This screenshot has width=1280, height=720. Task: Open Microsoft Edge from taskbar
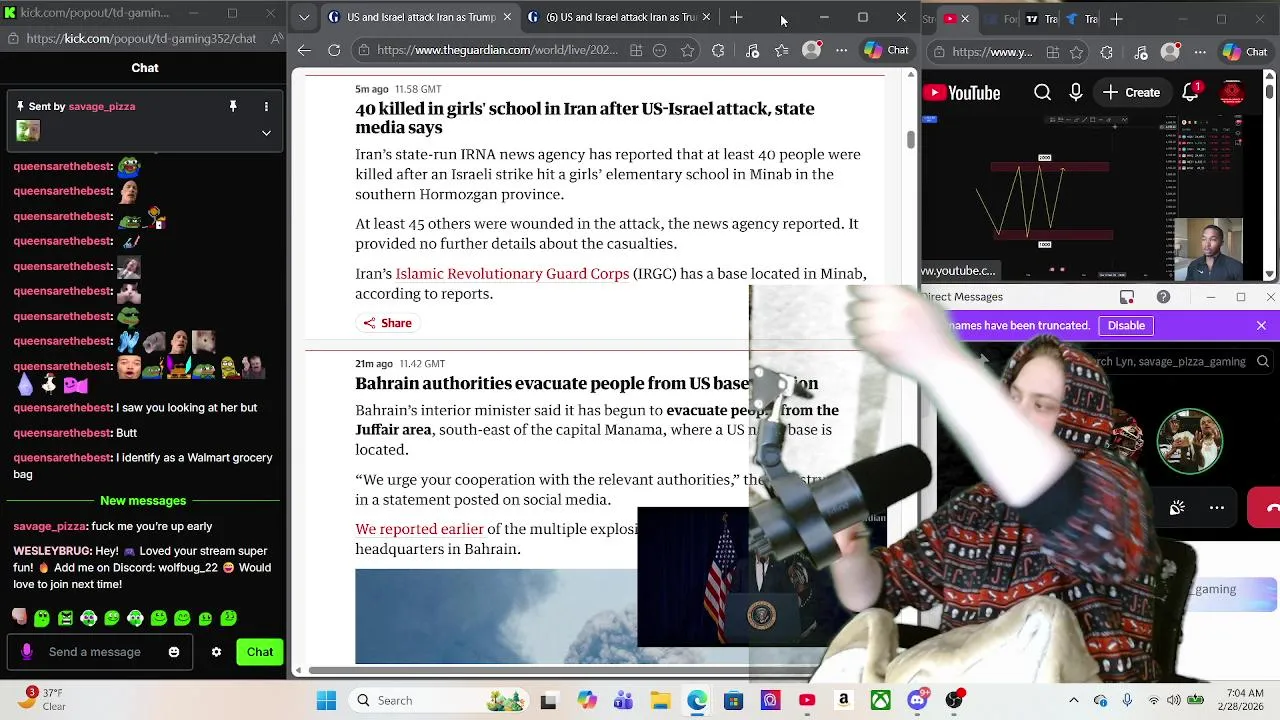pyautogui.click(x=697, y=700)
